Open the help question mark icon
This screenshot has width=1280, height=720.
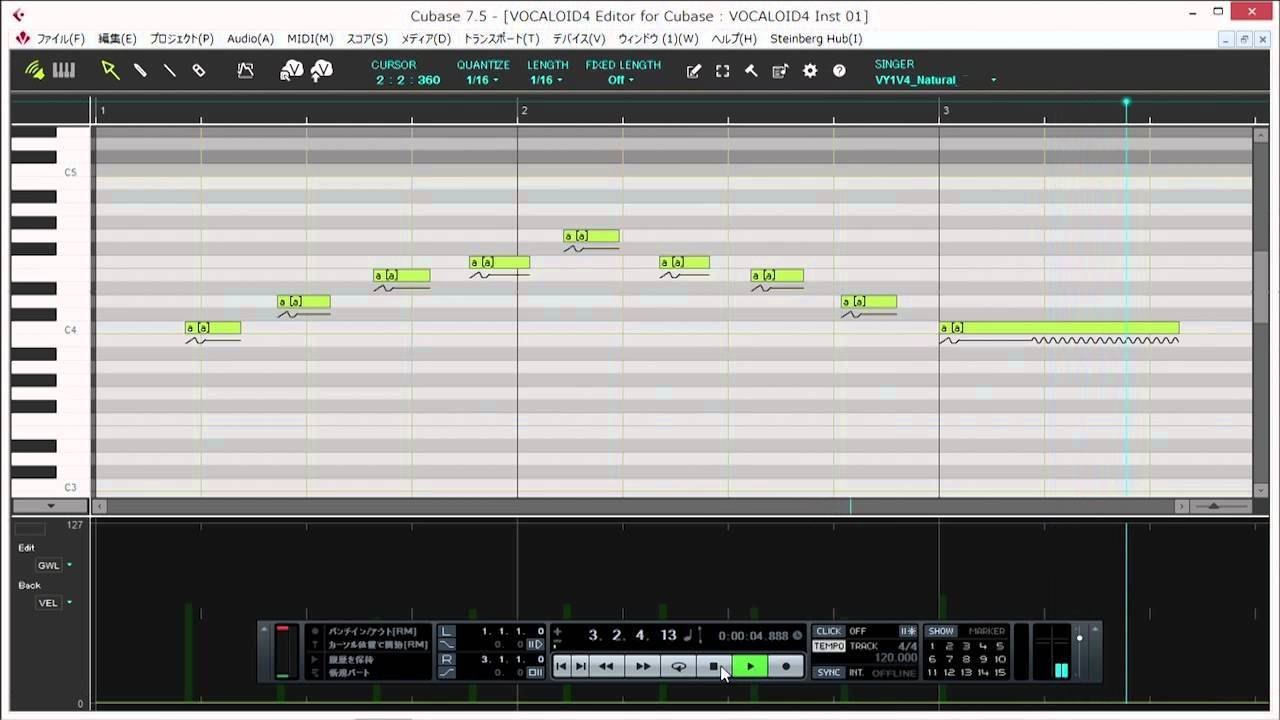pyautogui.click(x=839, y=71)
